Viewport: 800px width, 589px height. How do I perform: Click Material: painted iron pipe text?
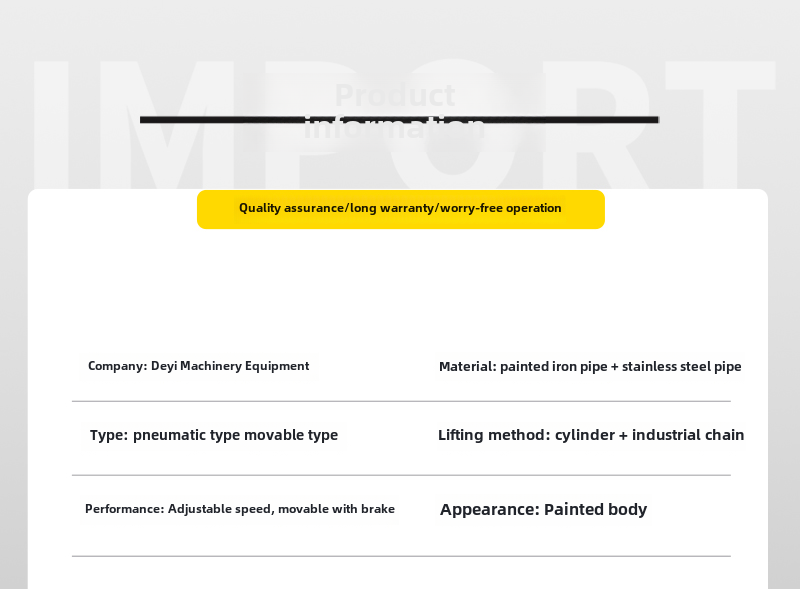click(x=523, y=366)
